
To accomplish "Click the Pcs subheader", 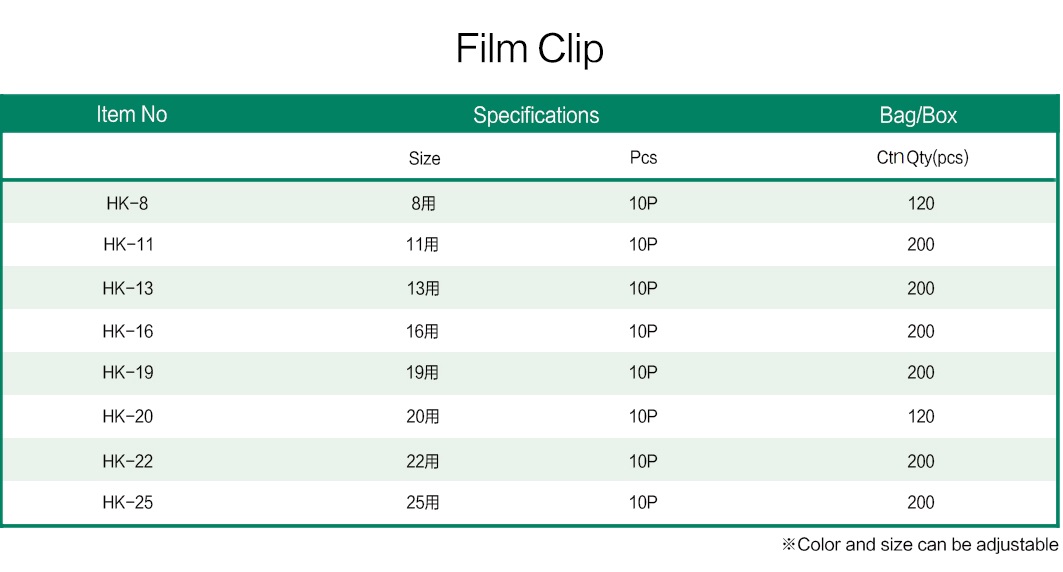I will coord(643,158).
